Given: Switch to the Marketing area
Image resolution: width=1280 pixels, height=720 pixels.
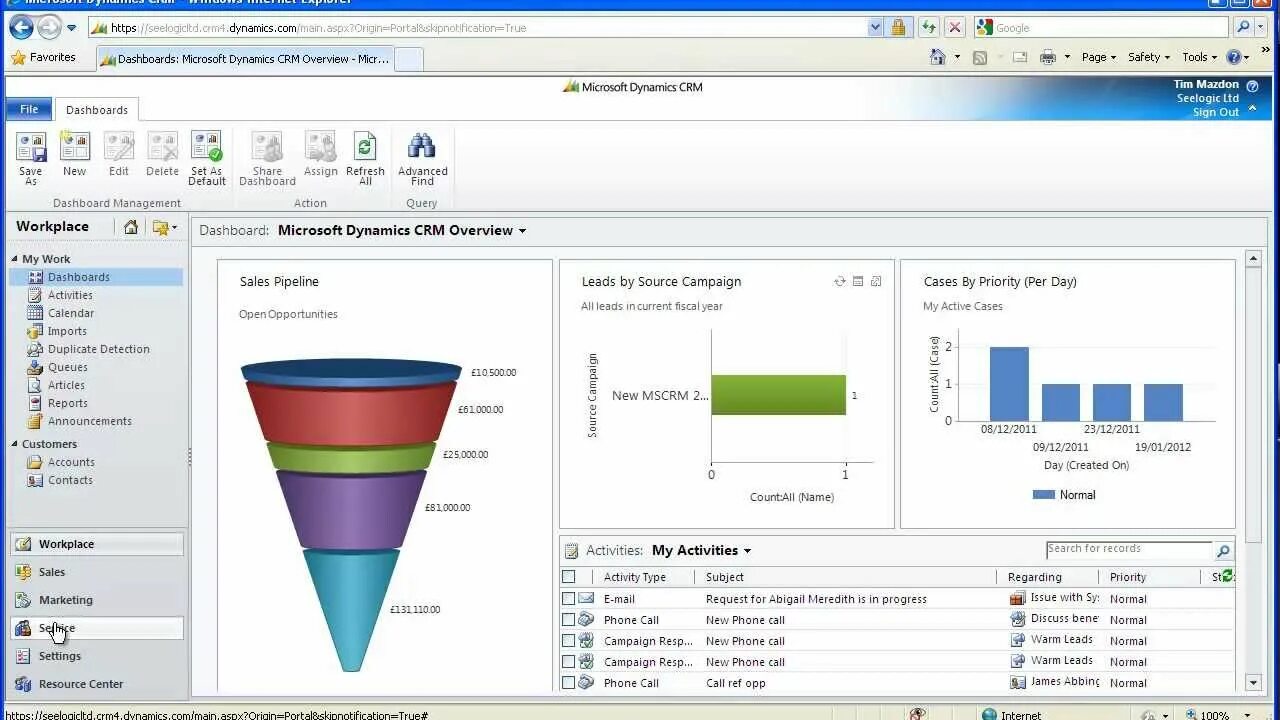Looking at the screenshot, I should point(97,600).
